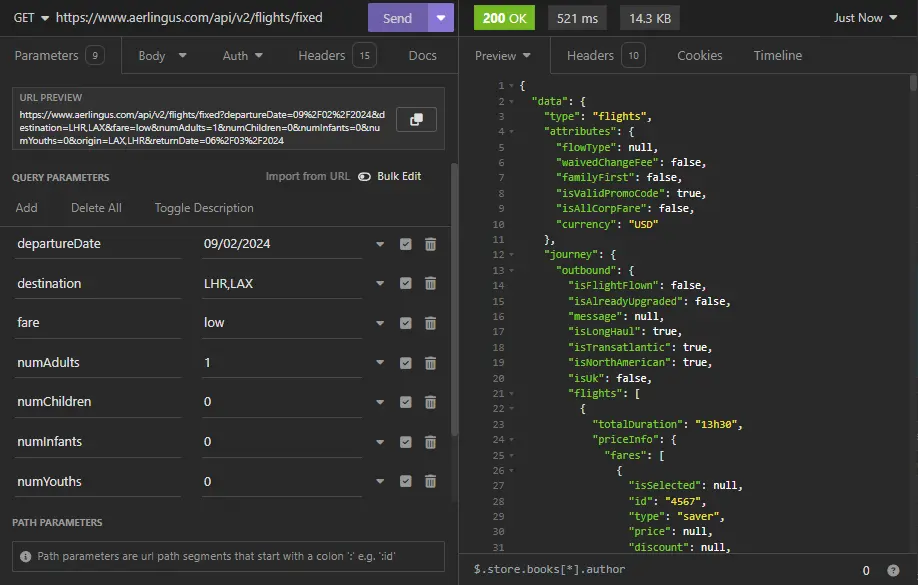918x585 pixels.
Task: Click the query parameters panel scrollbar
Action: point(454,299)
